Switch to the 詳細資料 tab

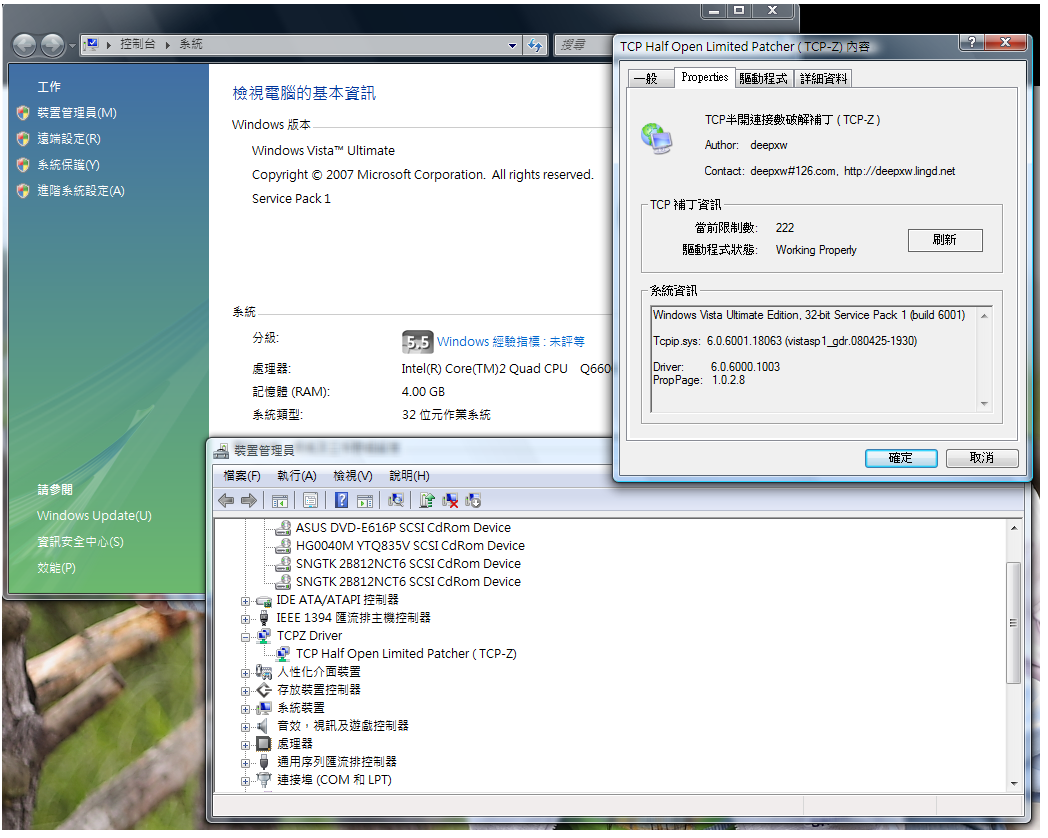824,79
